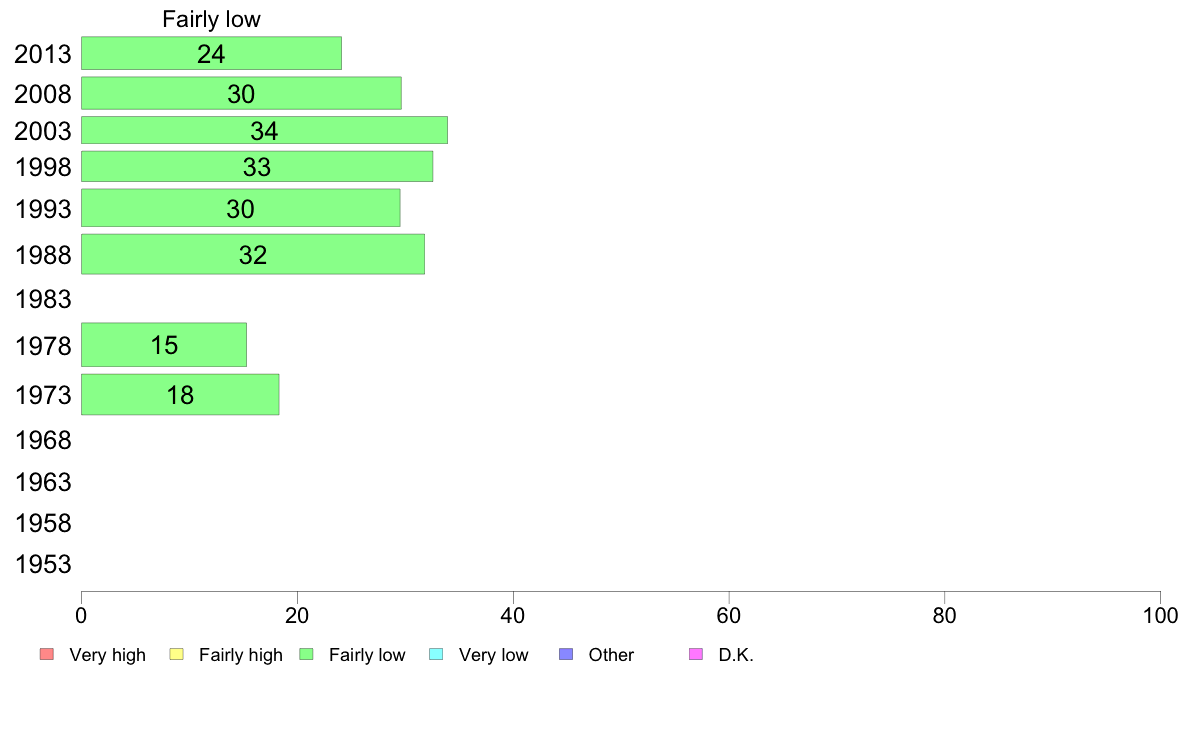Select the 1988 bar showing 32
The width and height of the screenshot is (1188, 736).
pos(253,254)
